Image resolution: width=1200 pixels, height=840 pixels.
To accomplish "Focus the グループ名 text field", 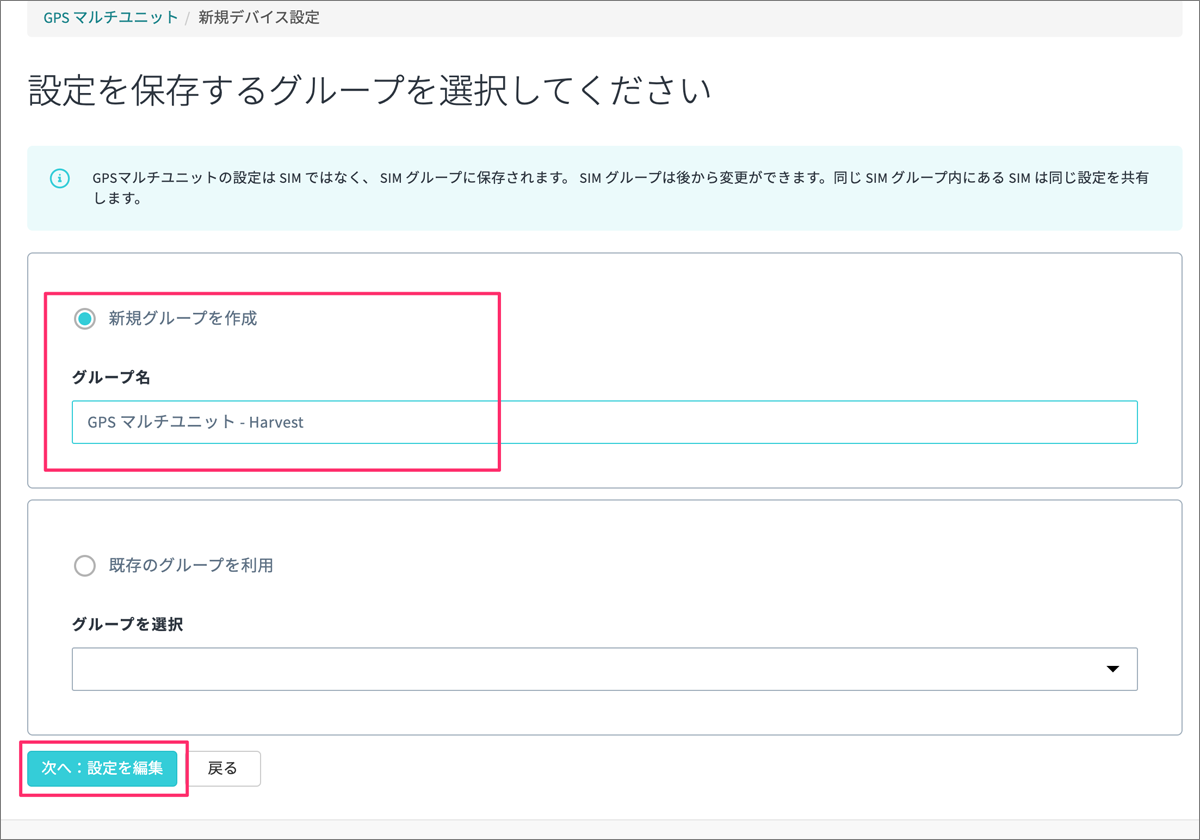I will 605,422.
